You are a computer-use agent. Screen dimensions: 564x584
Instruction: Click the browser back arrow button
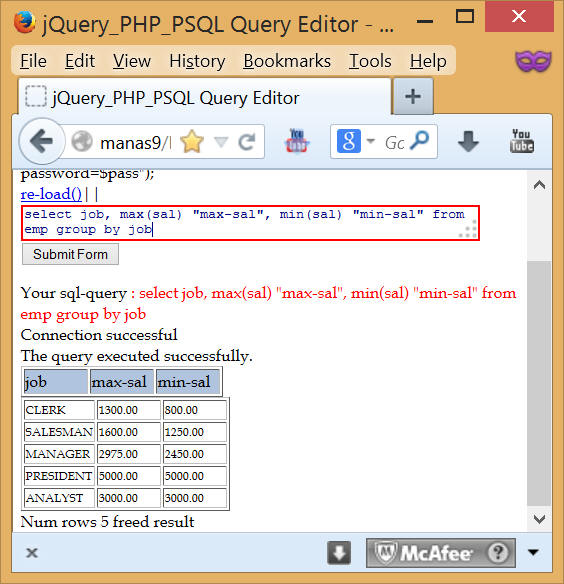[41, 141]
